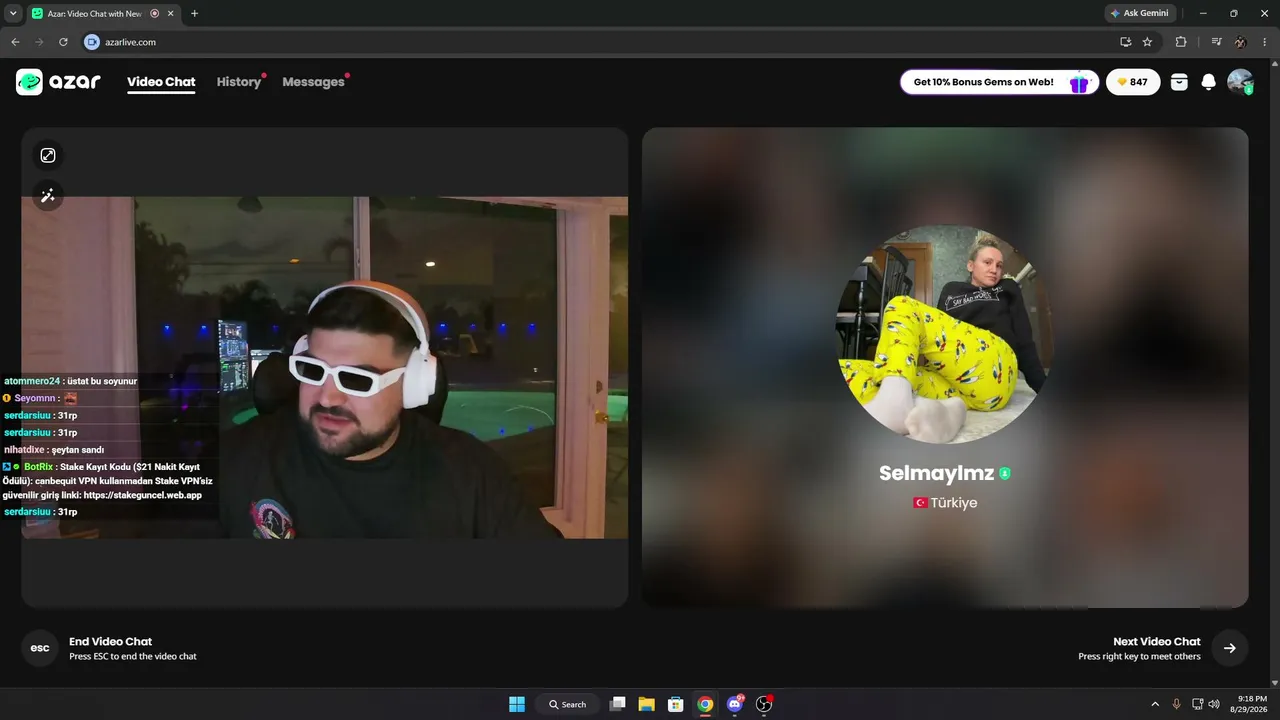The width and height of the screenshot is (1280, 720).
Task: Click the expand video icon
Action: click(x=47, y=155)
